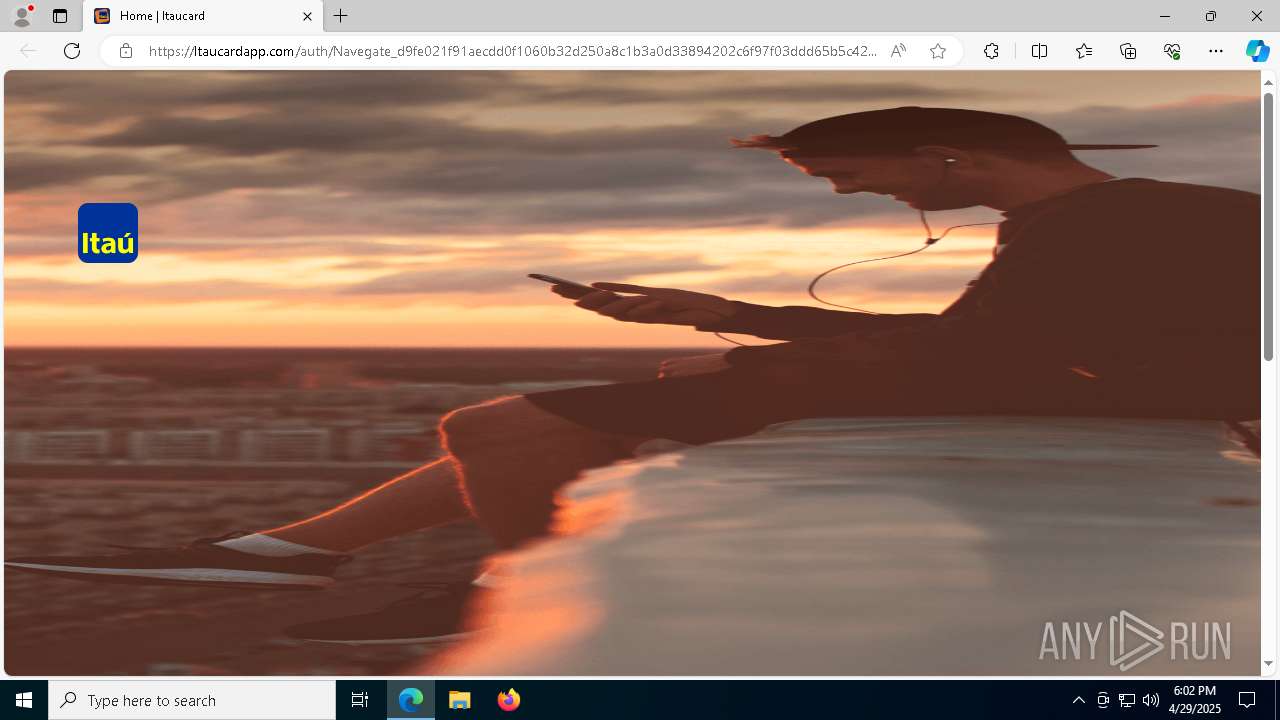Image resolution: width=1280 pixels, height=720 pixels.
Task: Open File Explorer from taskbar
Action: pos(460,700)
